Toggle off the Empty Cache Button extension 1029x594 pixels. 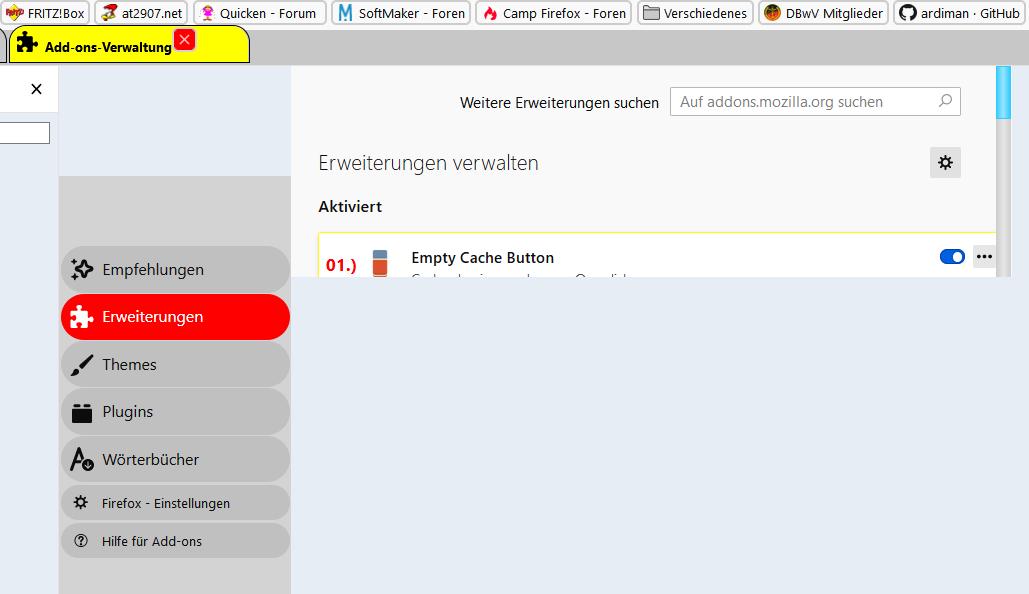(952, 257)
